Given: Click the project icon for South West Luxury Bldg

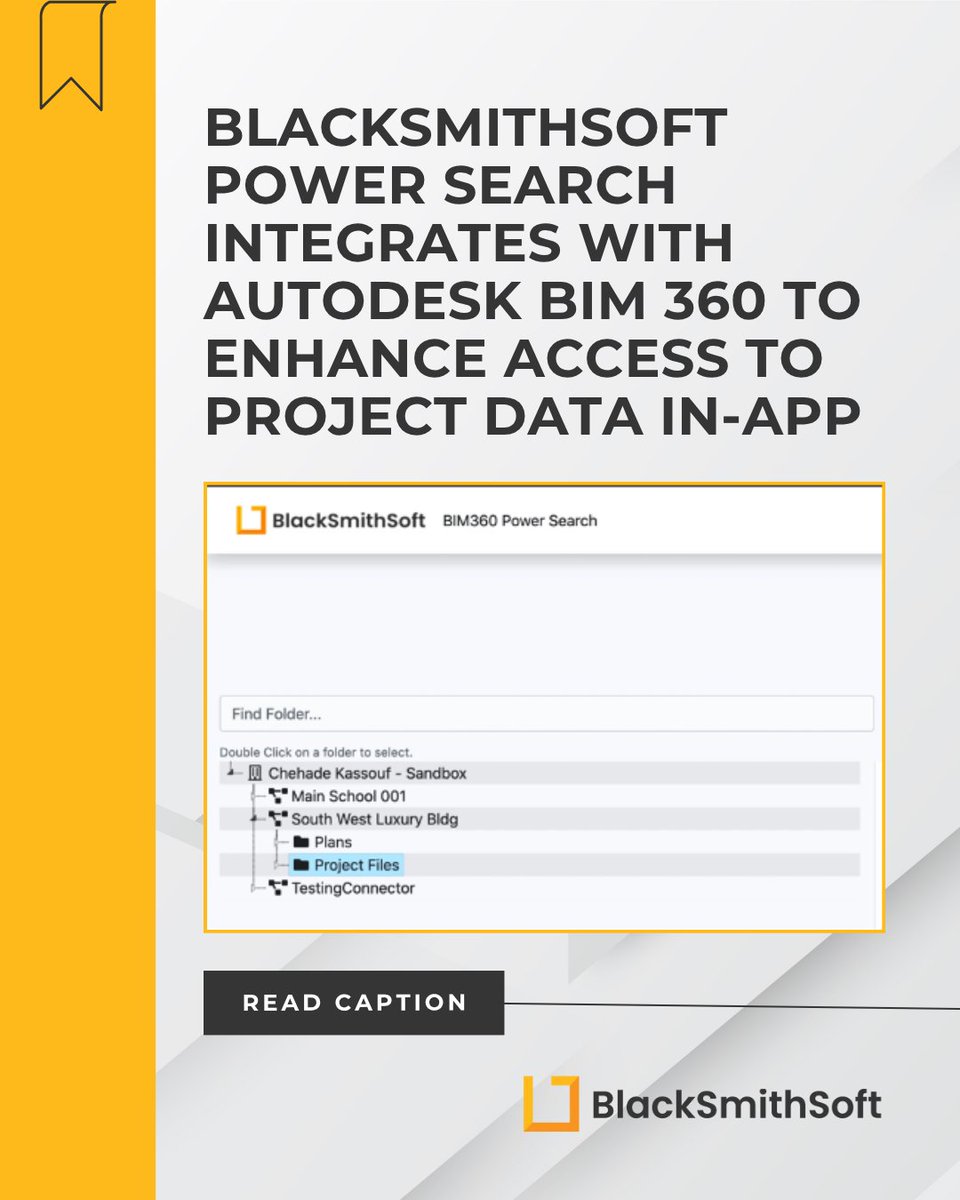Looking at the screenshot, I should coord(277,817).
